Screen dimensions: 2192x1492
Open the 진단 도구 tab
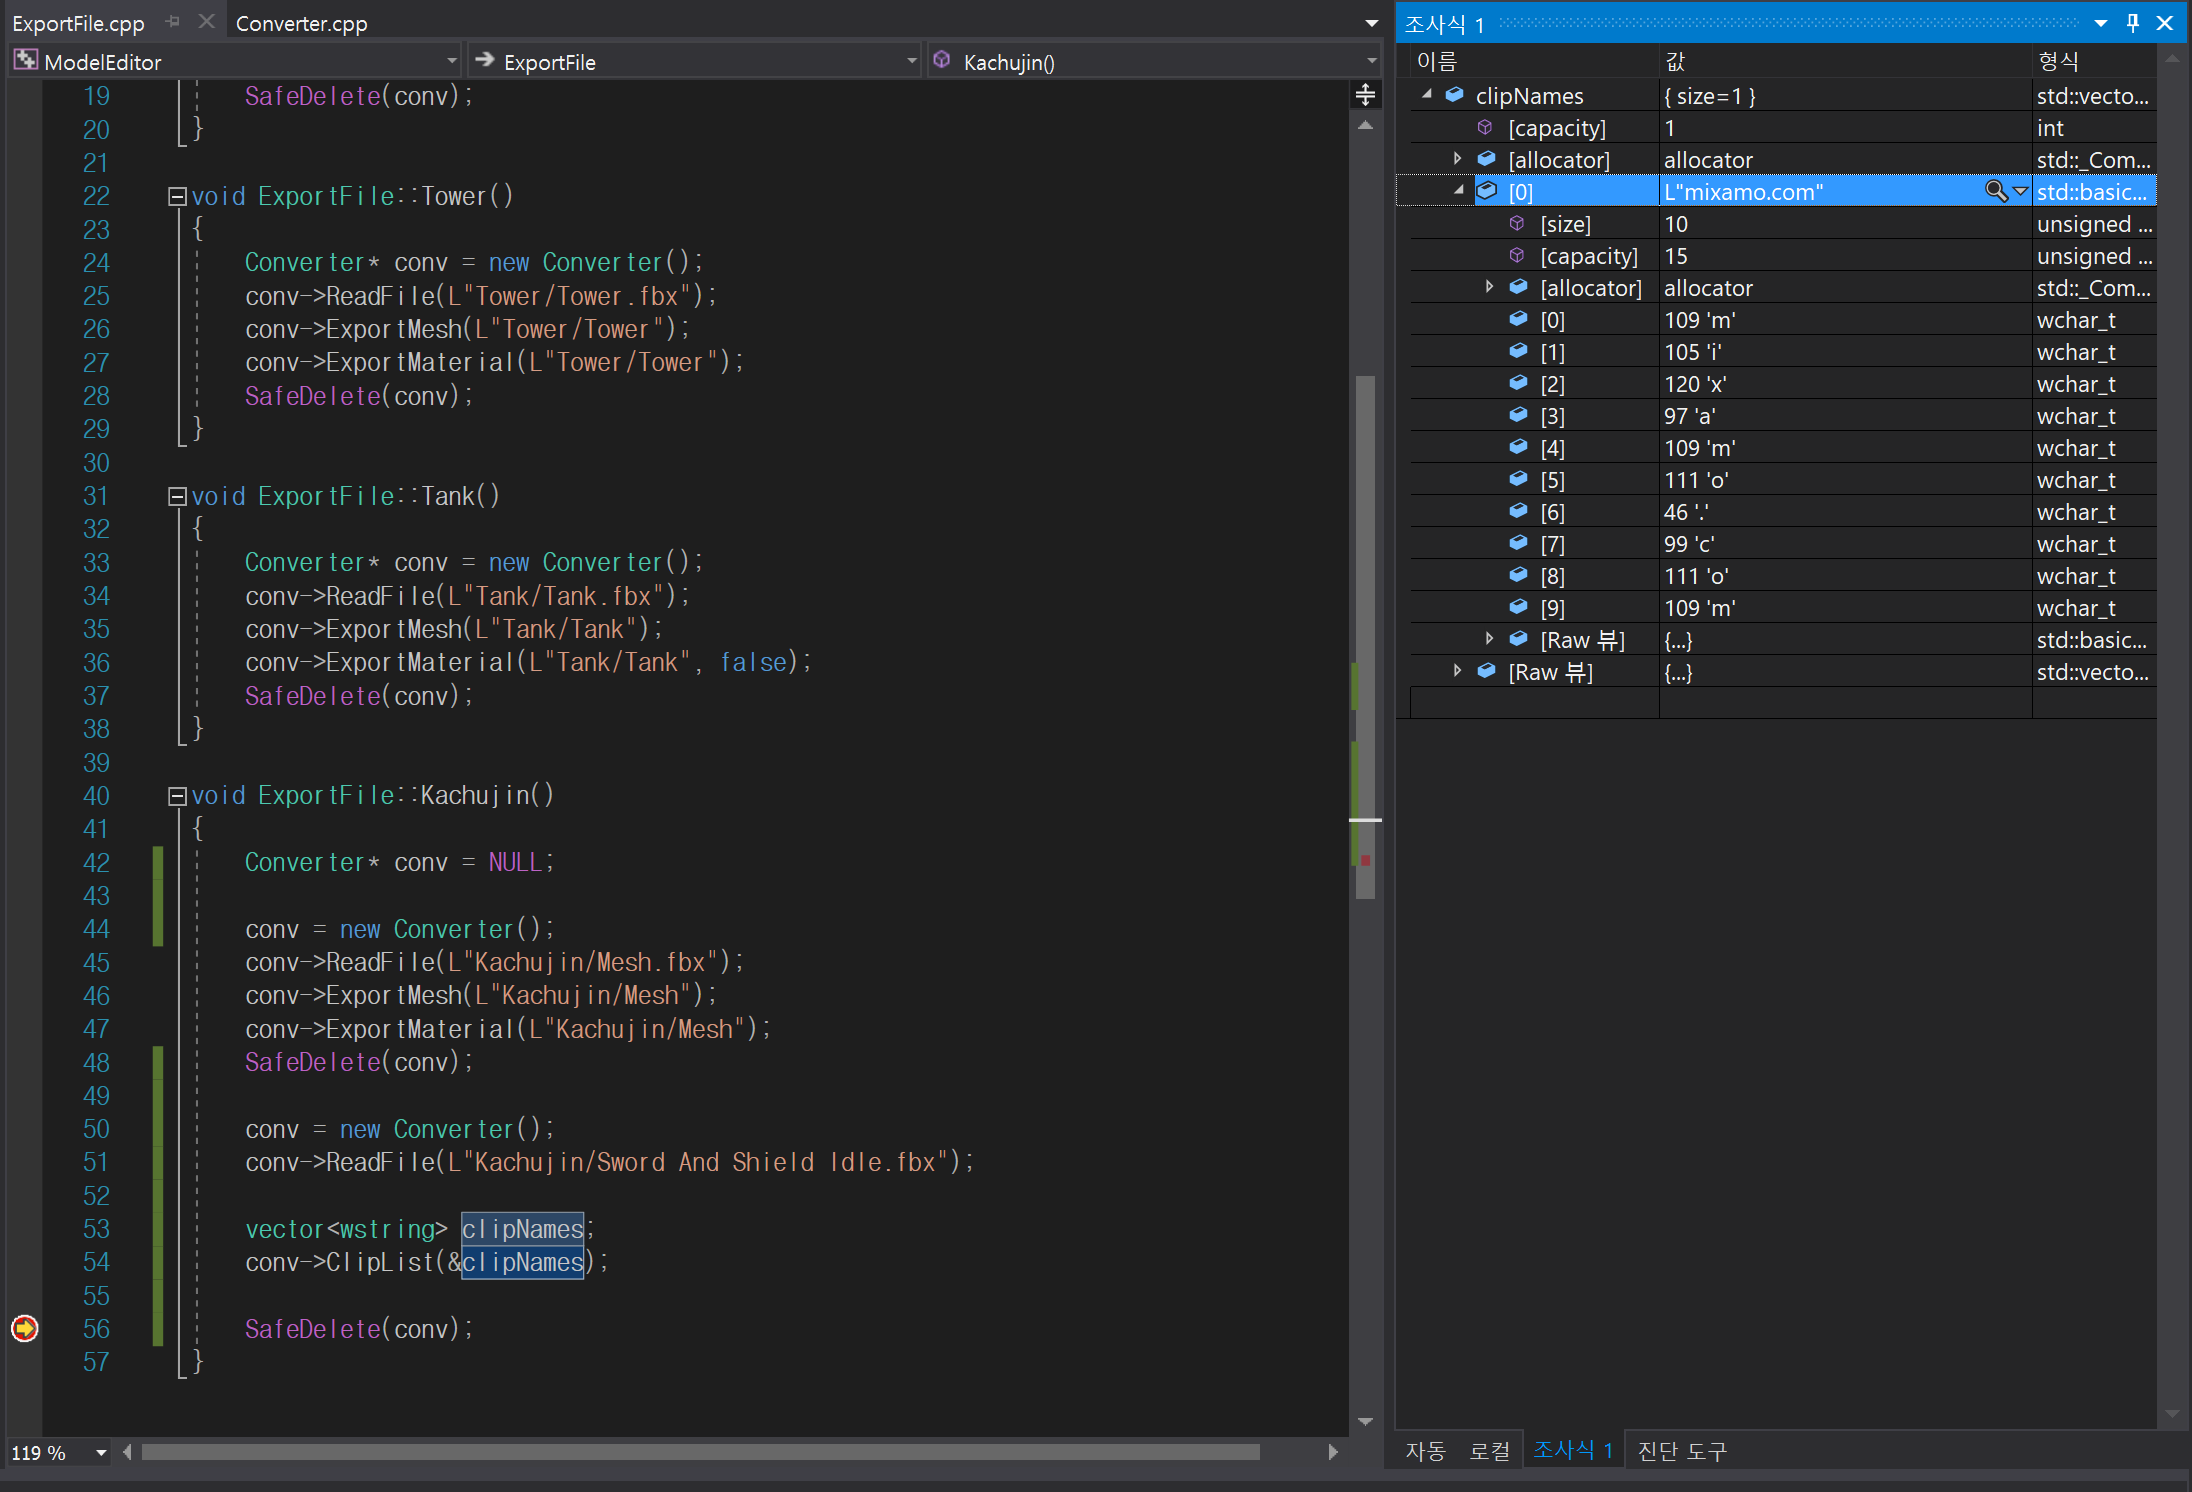pyautogui.click(x=1682, y=1450)
